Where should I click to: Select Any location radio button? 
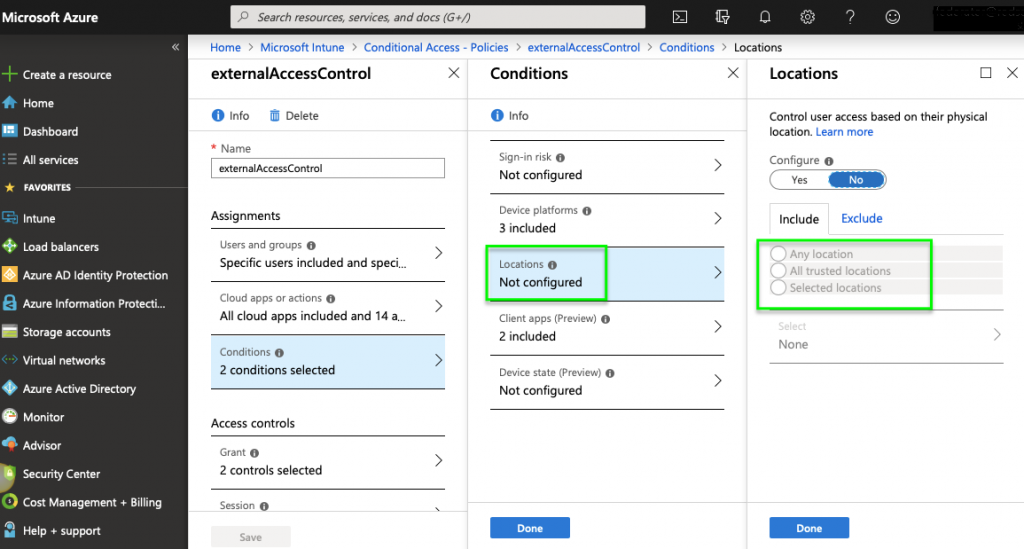coord(778,254)
